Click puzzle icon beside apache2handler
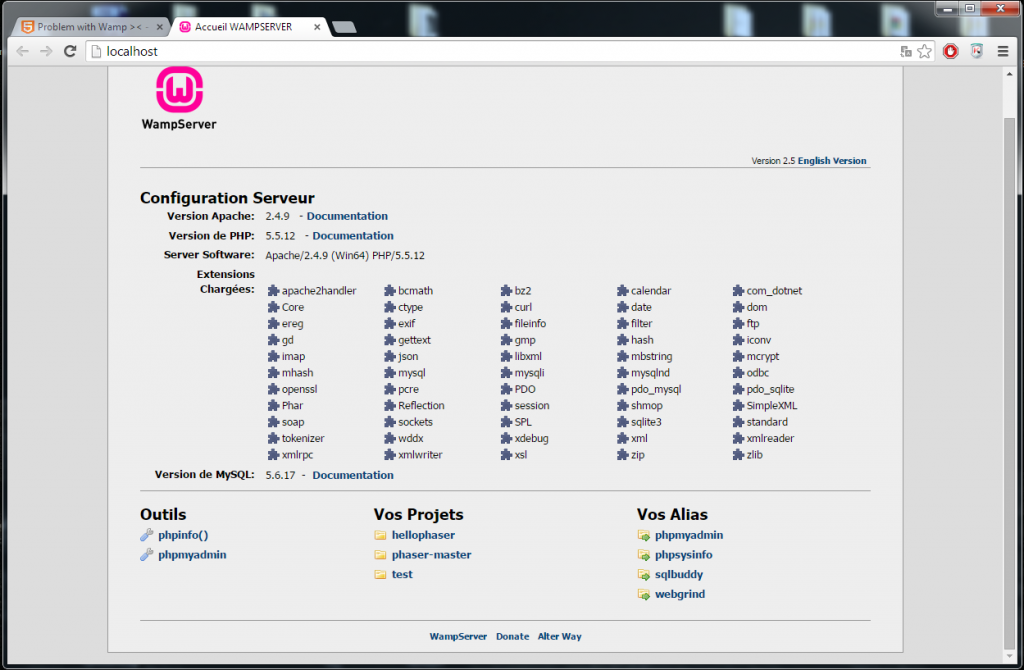 (274, 291)
